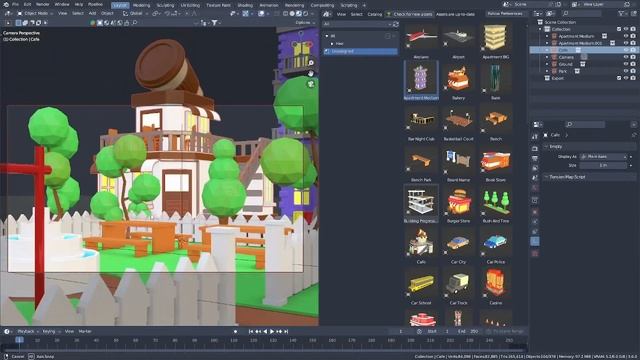Switch to the UV Editing workspace tab

190,5
